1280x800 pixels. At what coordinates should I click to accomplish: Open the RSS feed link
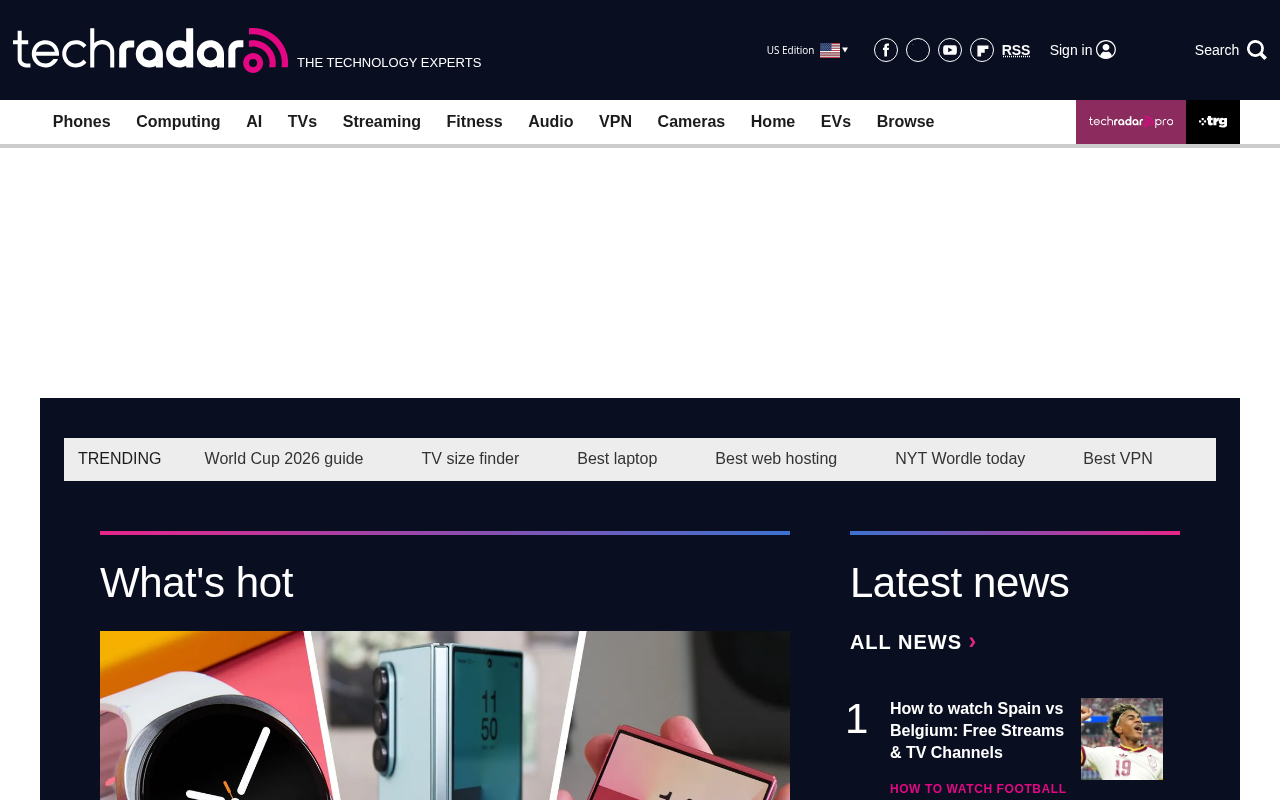[x=1016, y=50]
